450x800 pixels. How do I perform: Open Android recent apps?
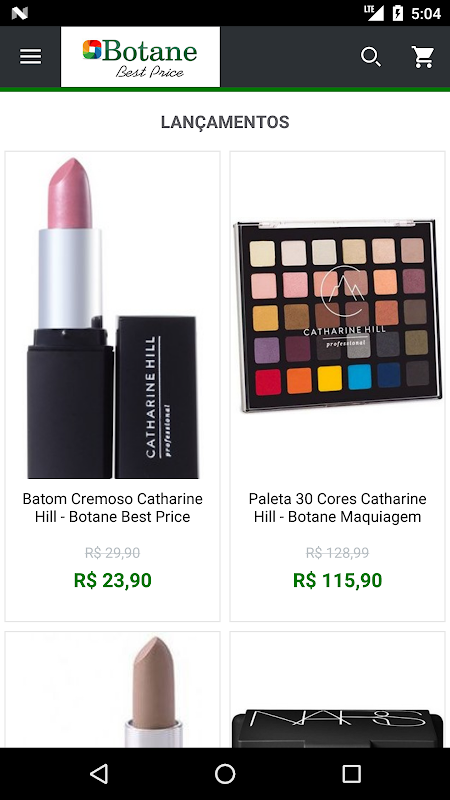pyautogui.click(x=351, y=773)
